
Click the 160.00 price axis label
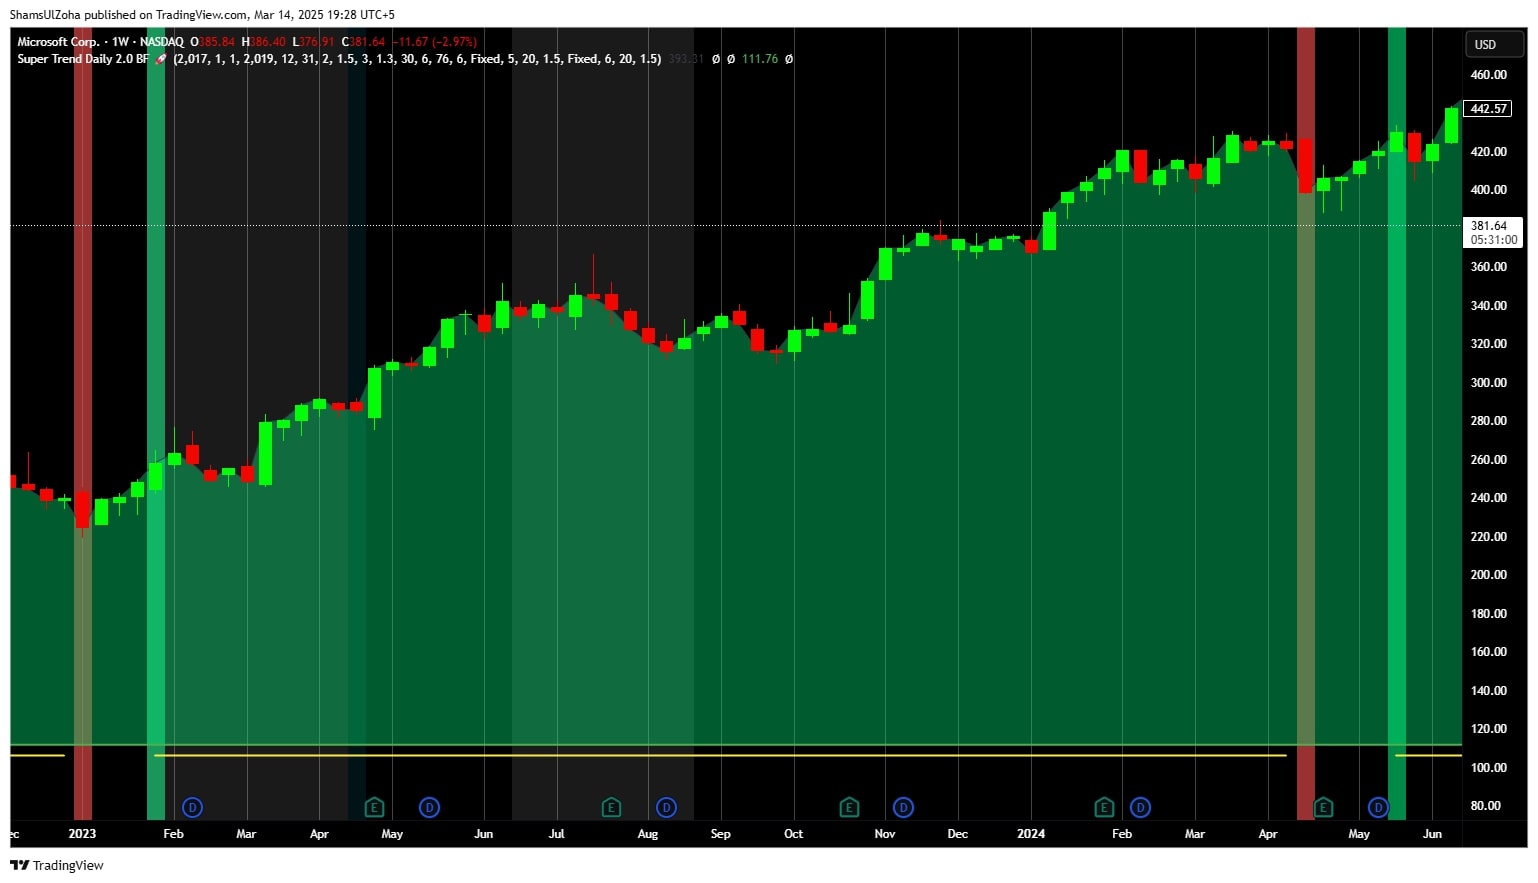pyautogui.click(x=1488, y=652)
